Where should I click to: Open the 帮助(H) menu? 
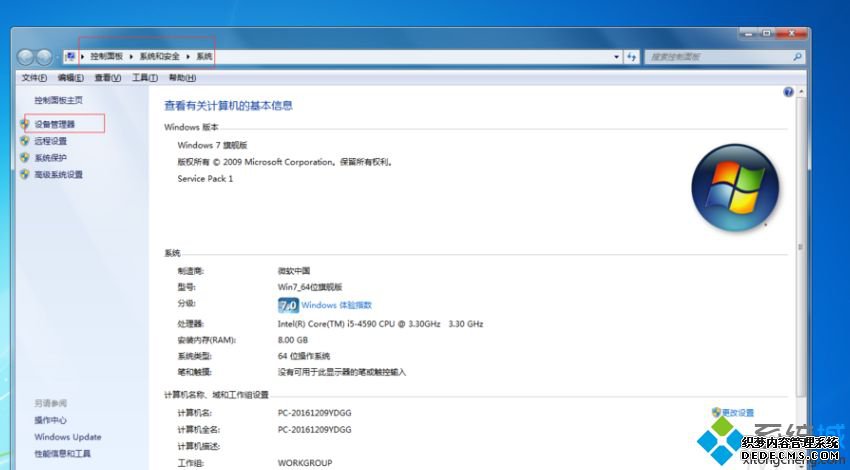click(x=182, y=78)
